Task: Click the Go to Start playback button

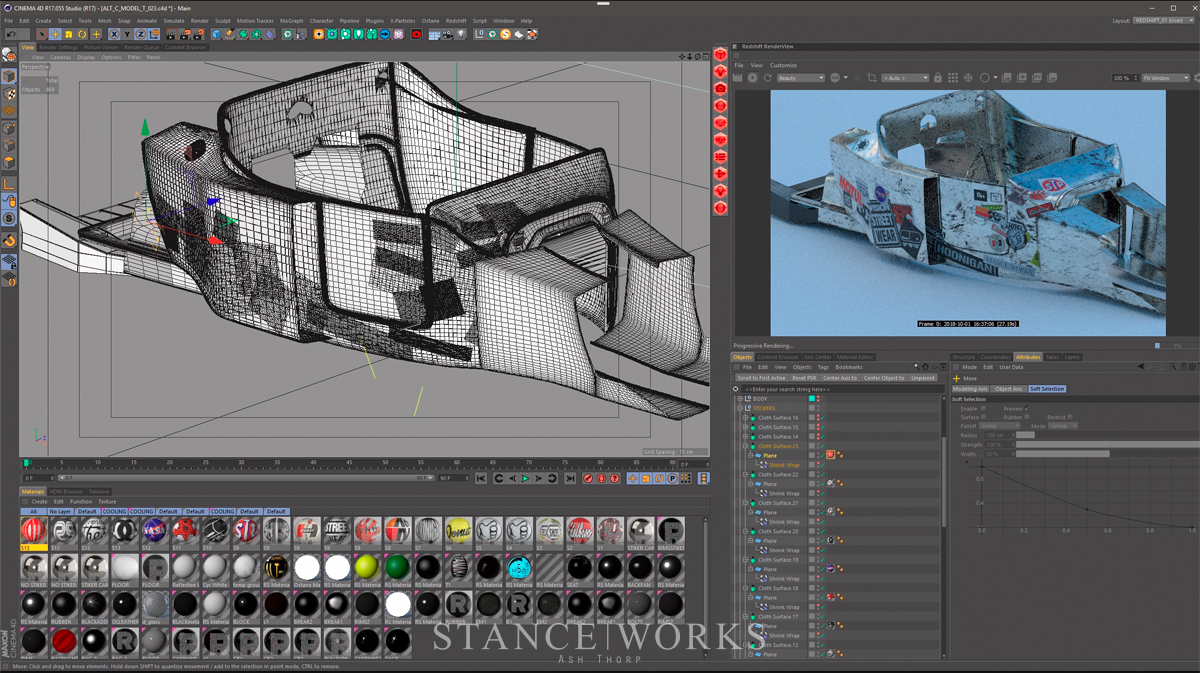Action: (481, 478)
